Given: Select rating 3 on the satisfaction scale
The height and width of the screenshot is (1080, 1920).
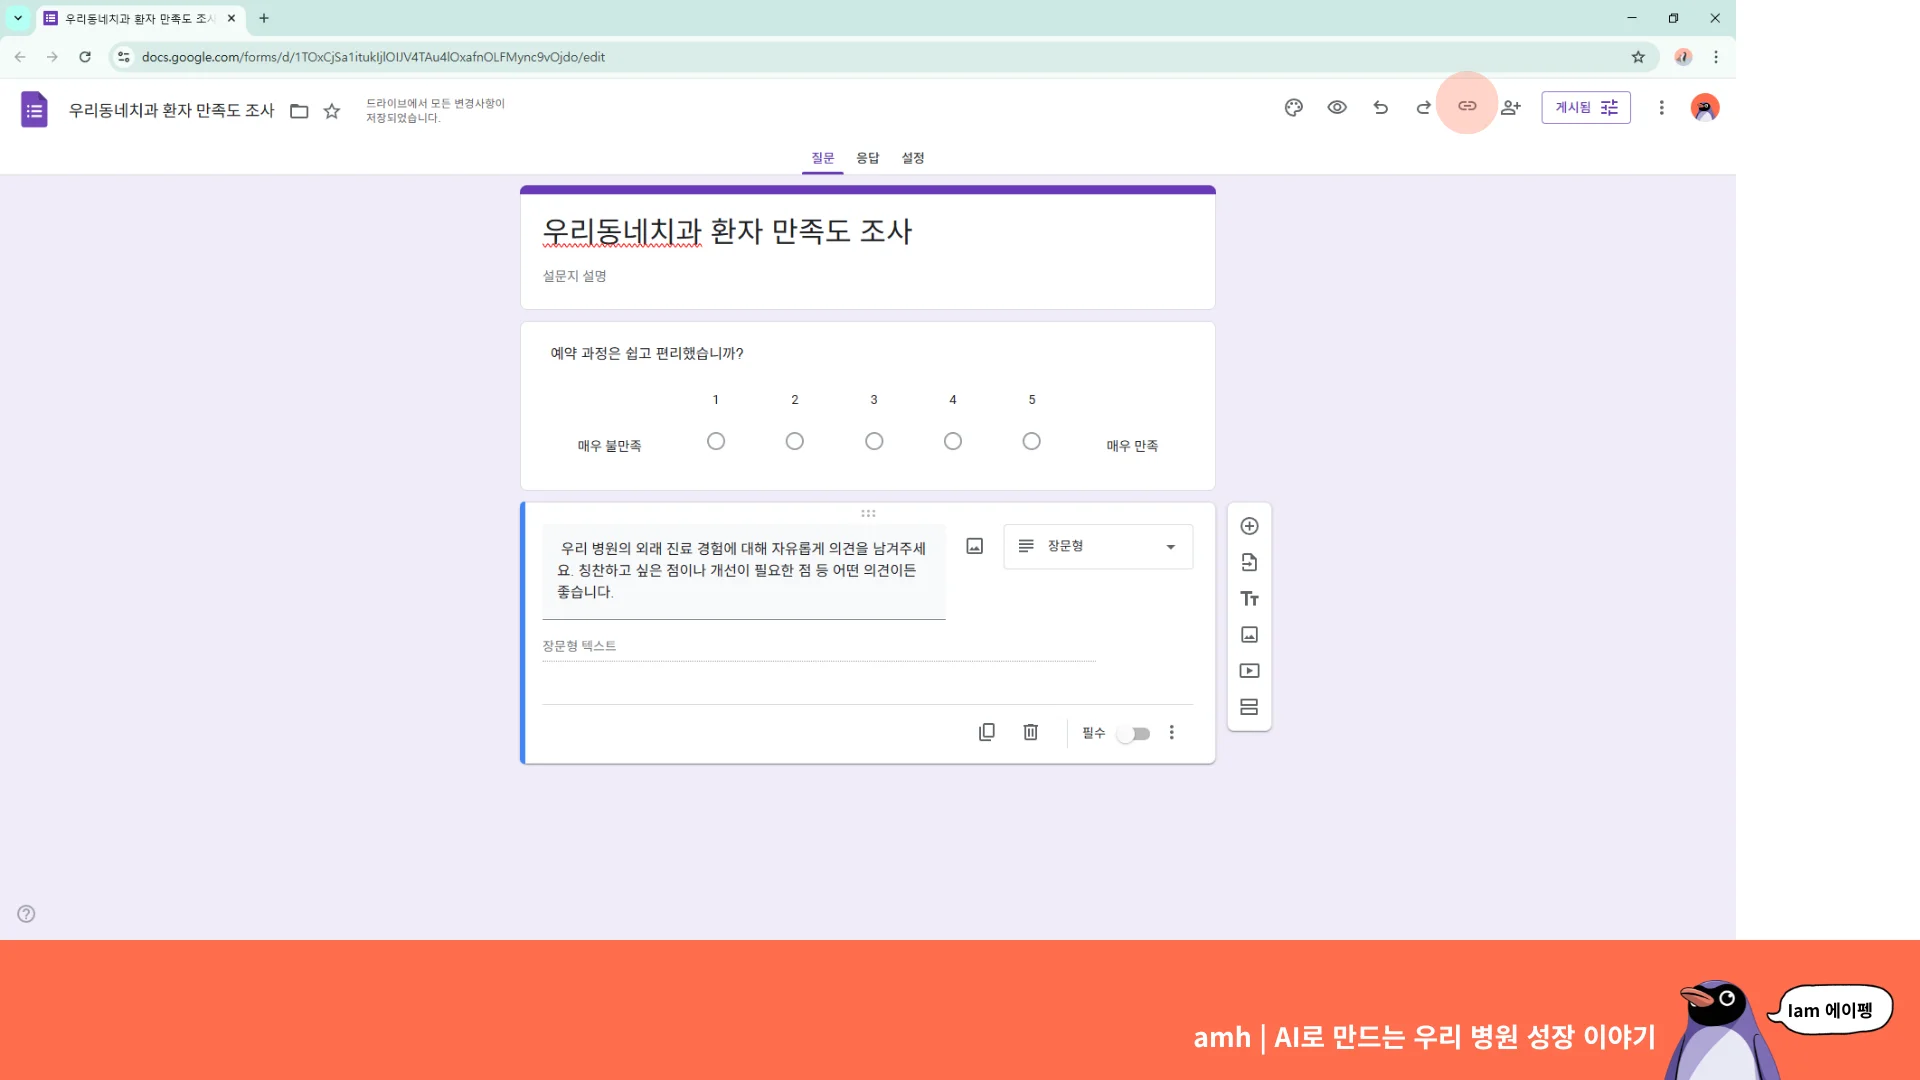Looking at the screenshot, I should point(874,440).
